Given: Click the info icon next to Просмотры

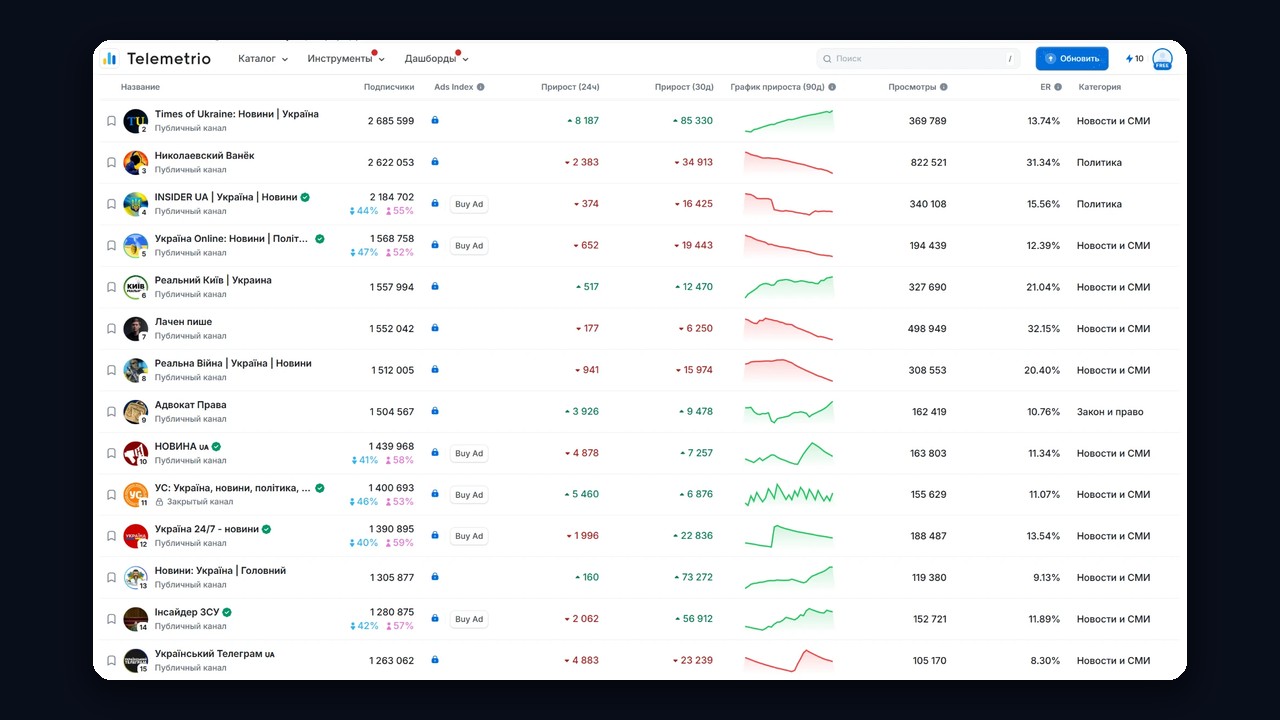Looking at the screenshot, I should point(944,87).
